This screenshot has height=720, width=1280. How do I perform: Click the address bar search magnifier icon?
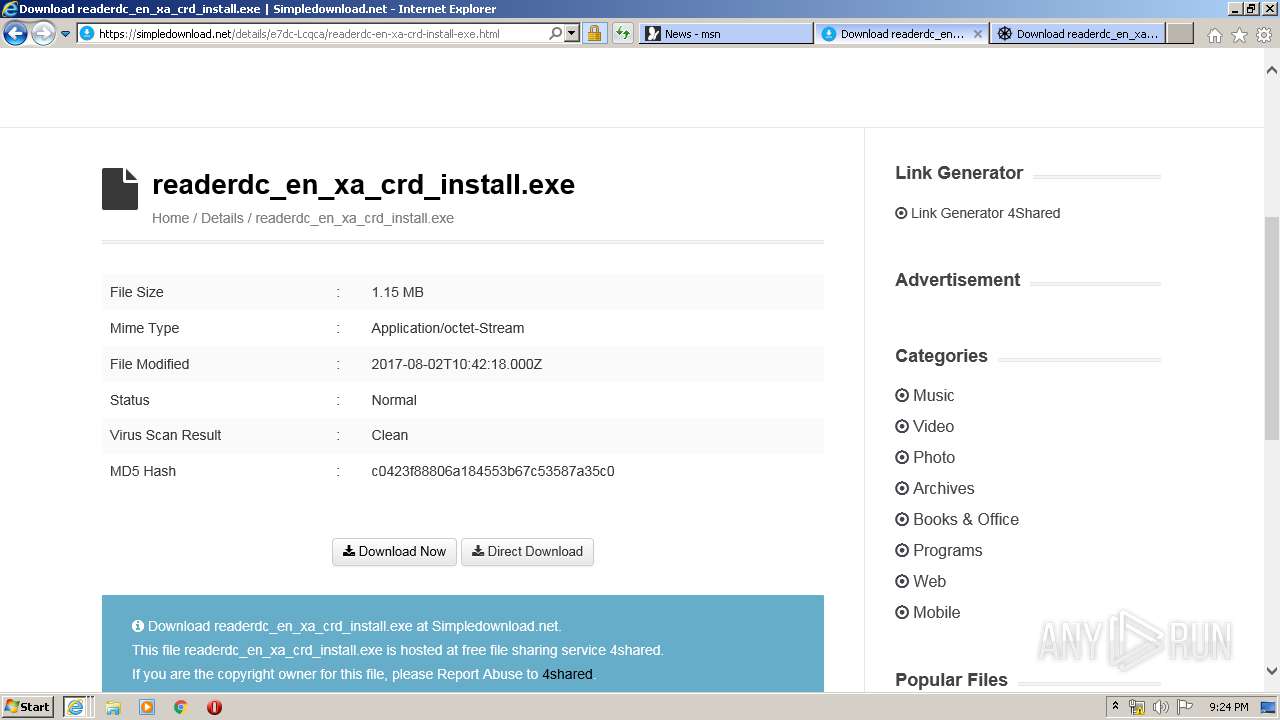coord(556,33)
